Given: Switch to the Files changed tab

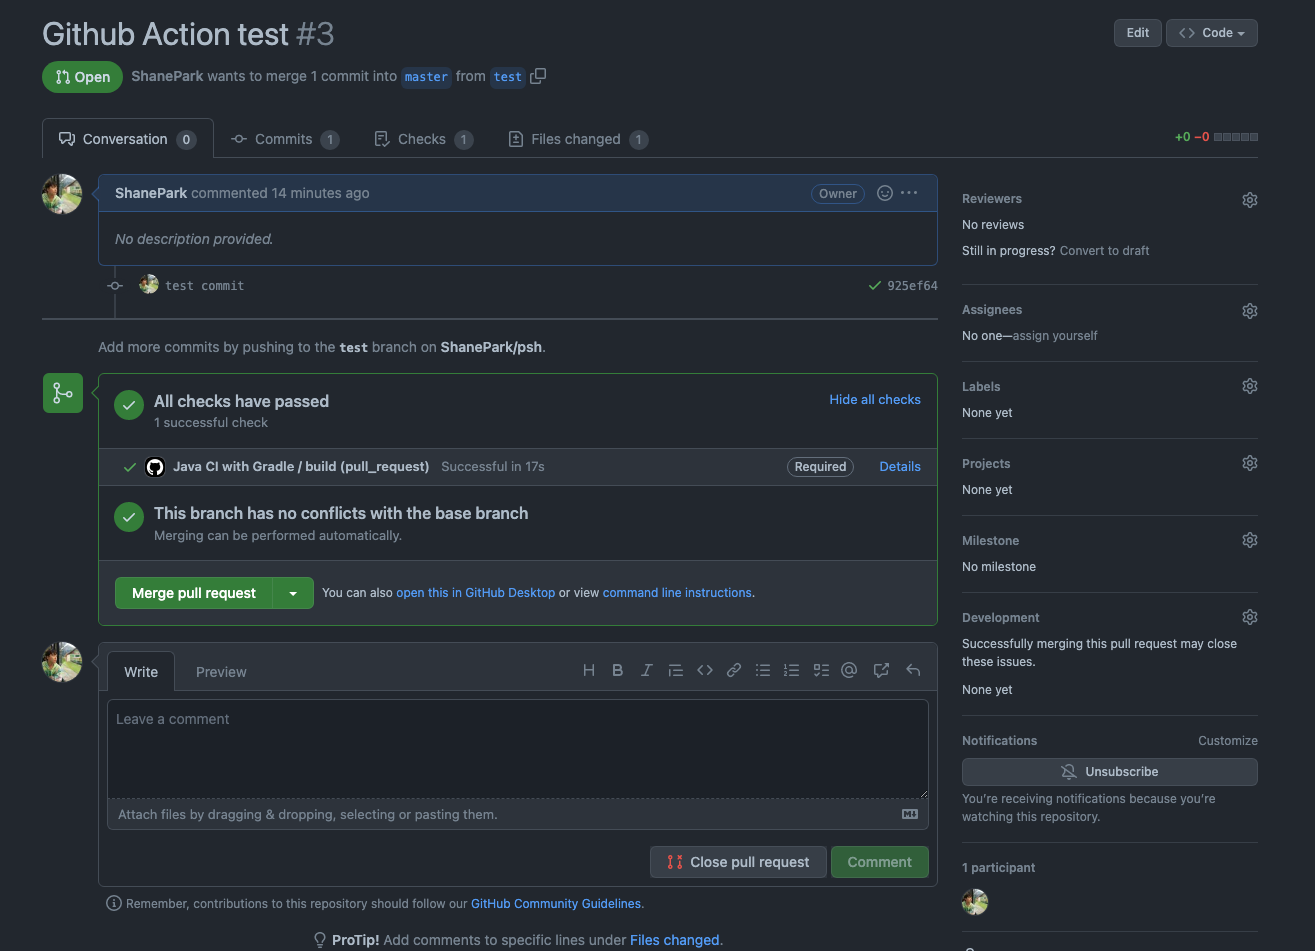Looking at the screenshot, I should click(x=578, y=139).
